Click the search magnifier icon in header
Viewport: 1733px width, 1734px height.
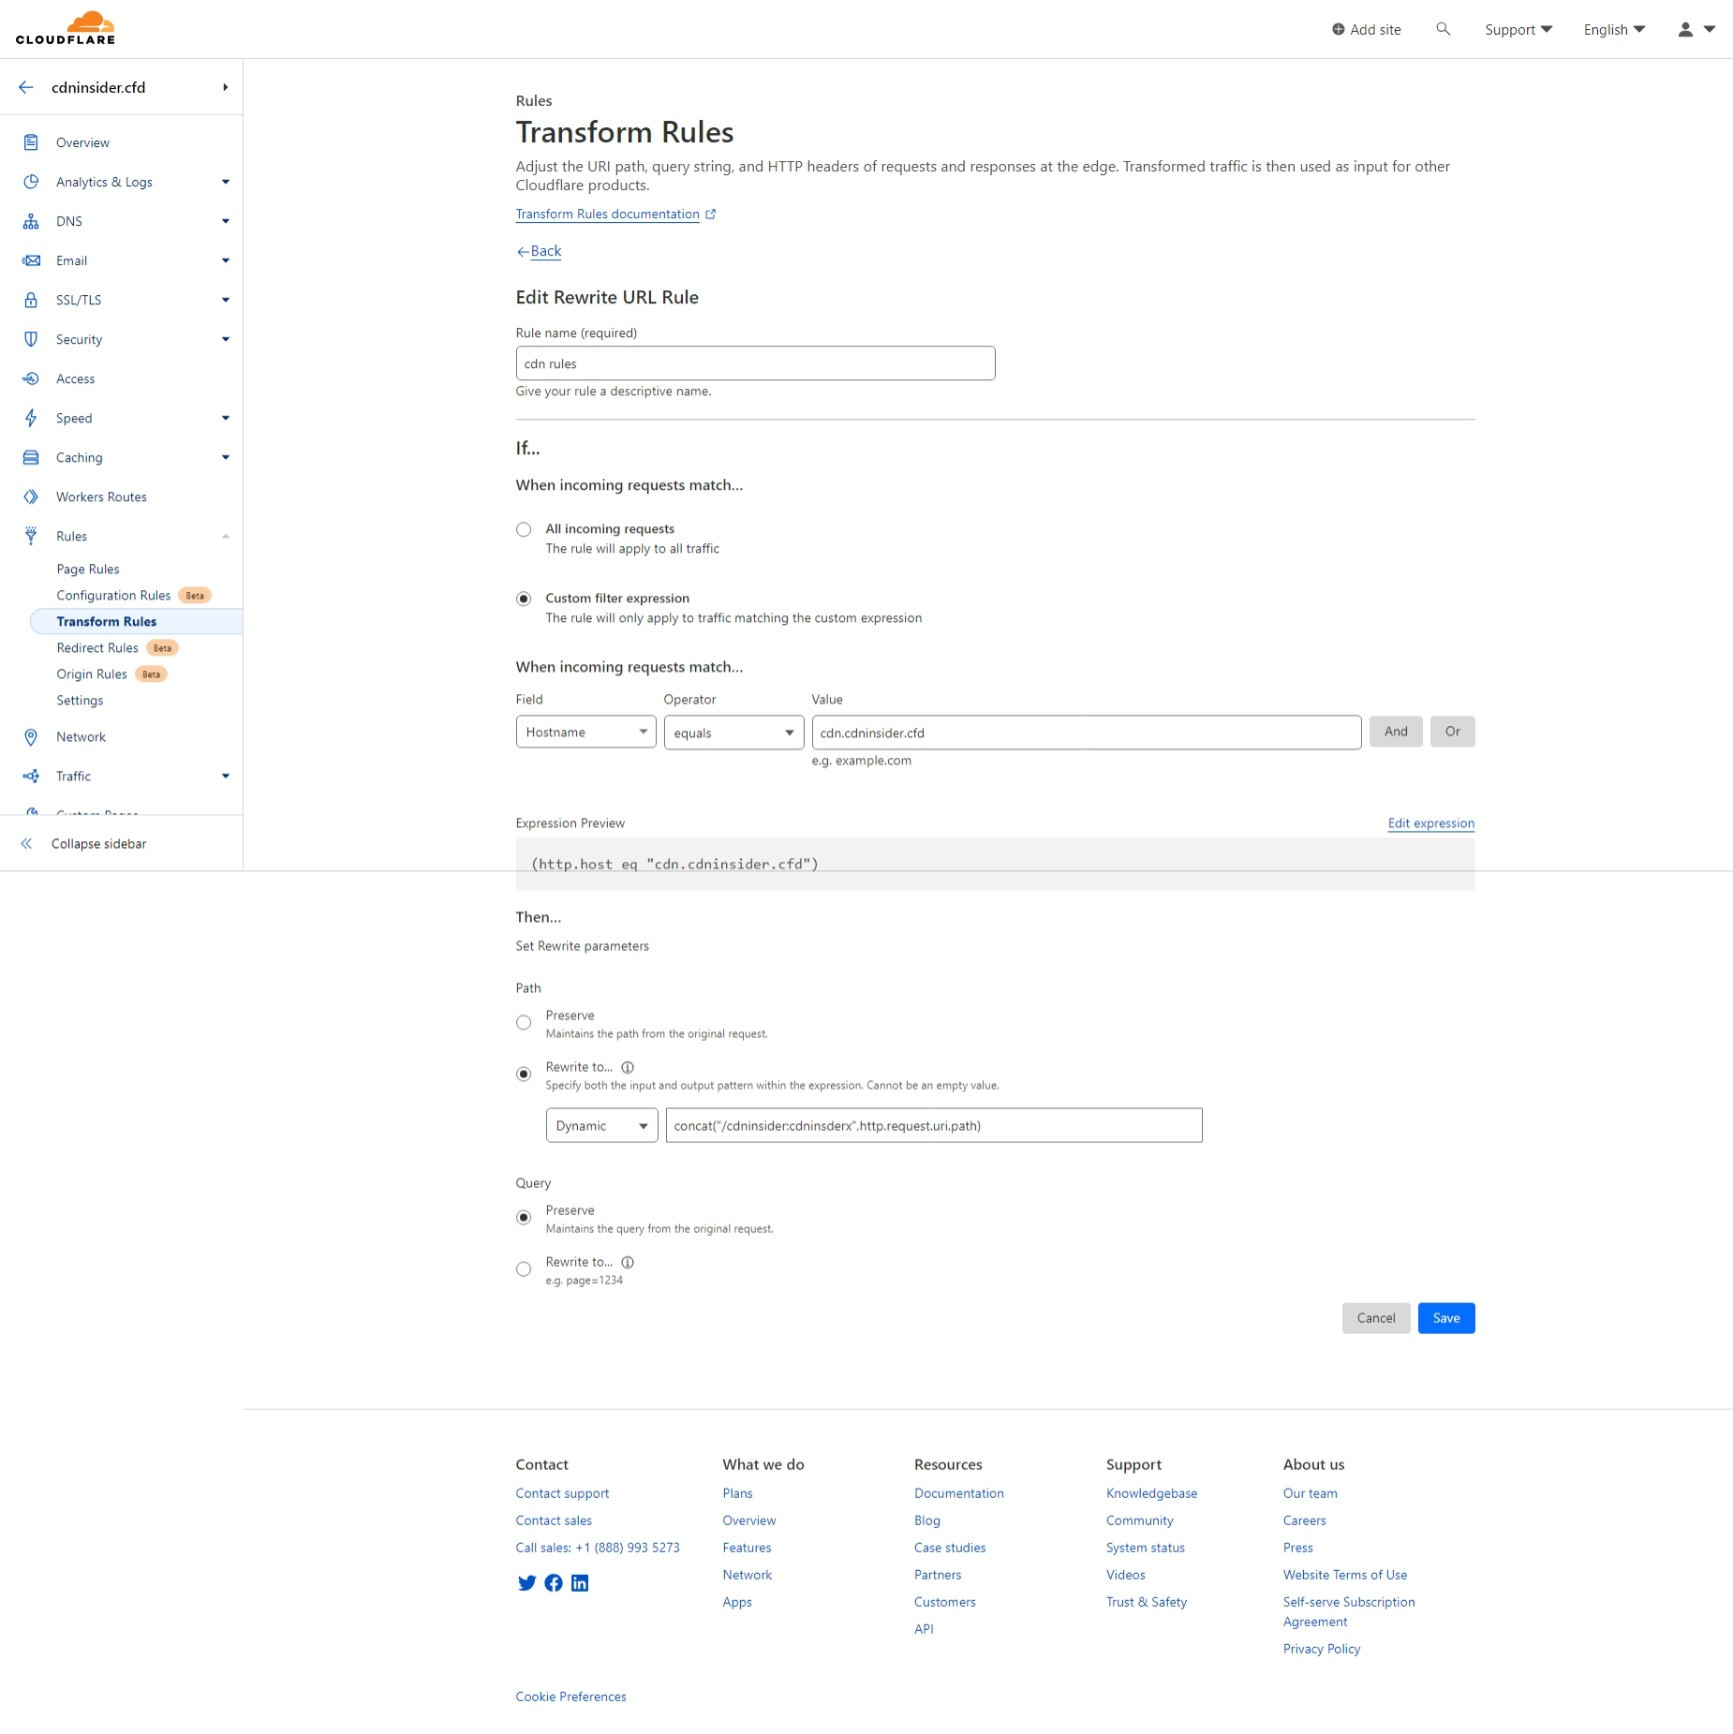tap(1442, 29)
